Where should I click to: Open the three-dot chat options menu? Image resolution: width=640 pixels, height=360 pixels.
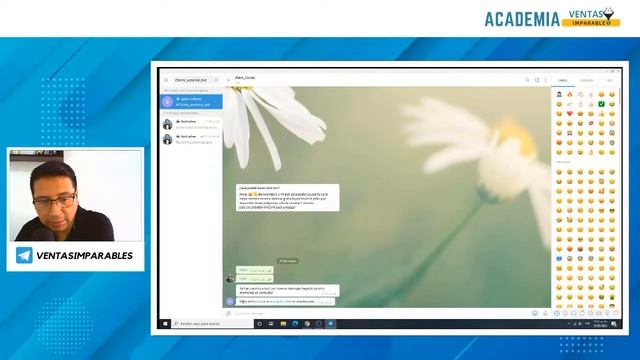[x=546, y=80]
